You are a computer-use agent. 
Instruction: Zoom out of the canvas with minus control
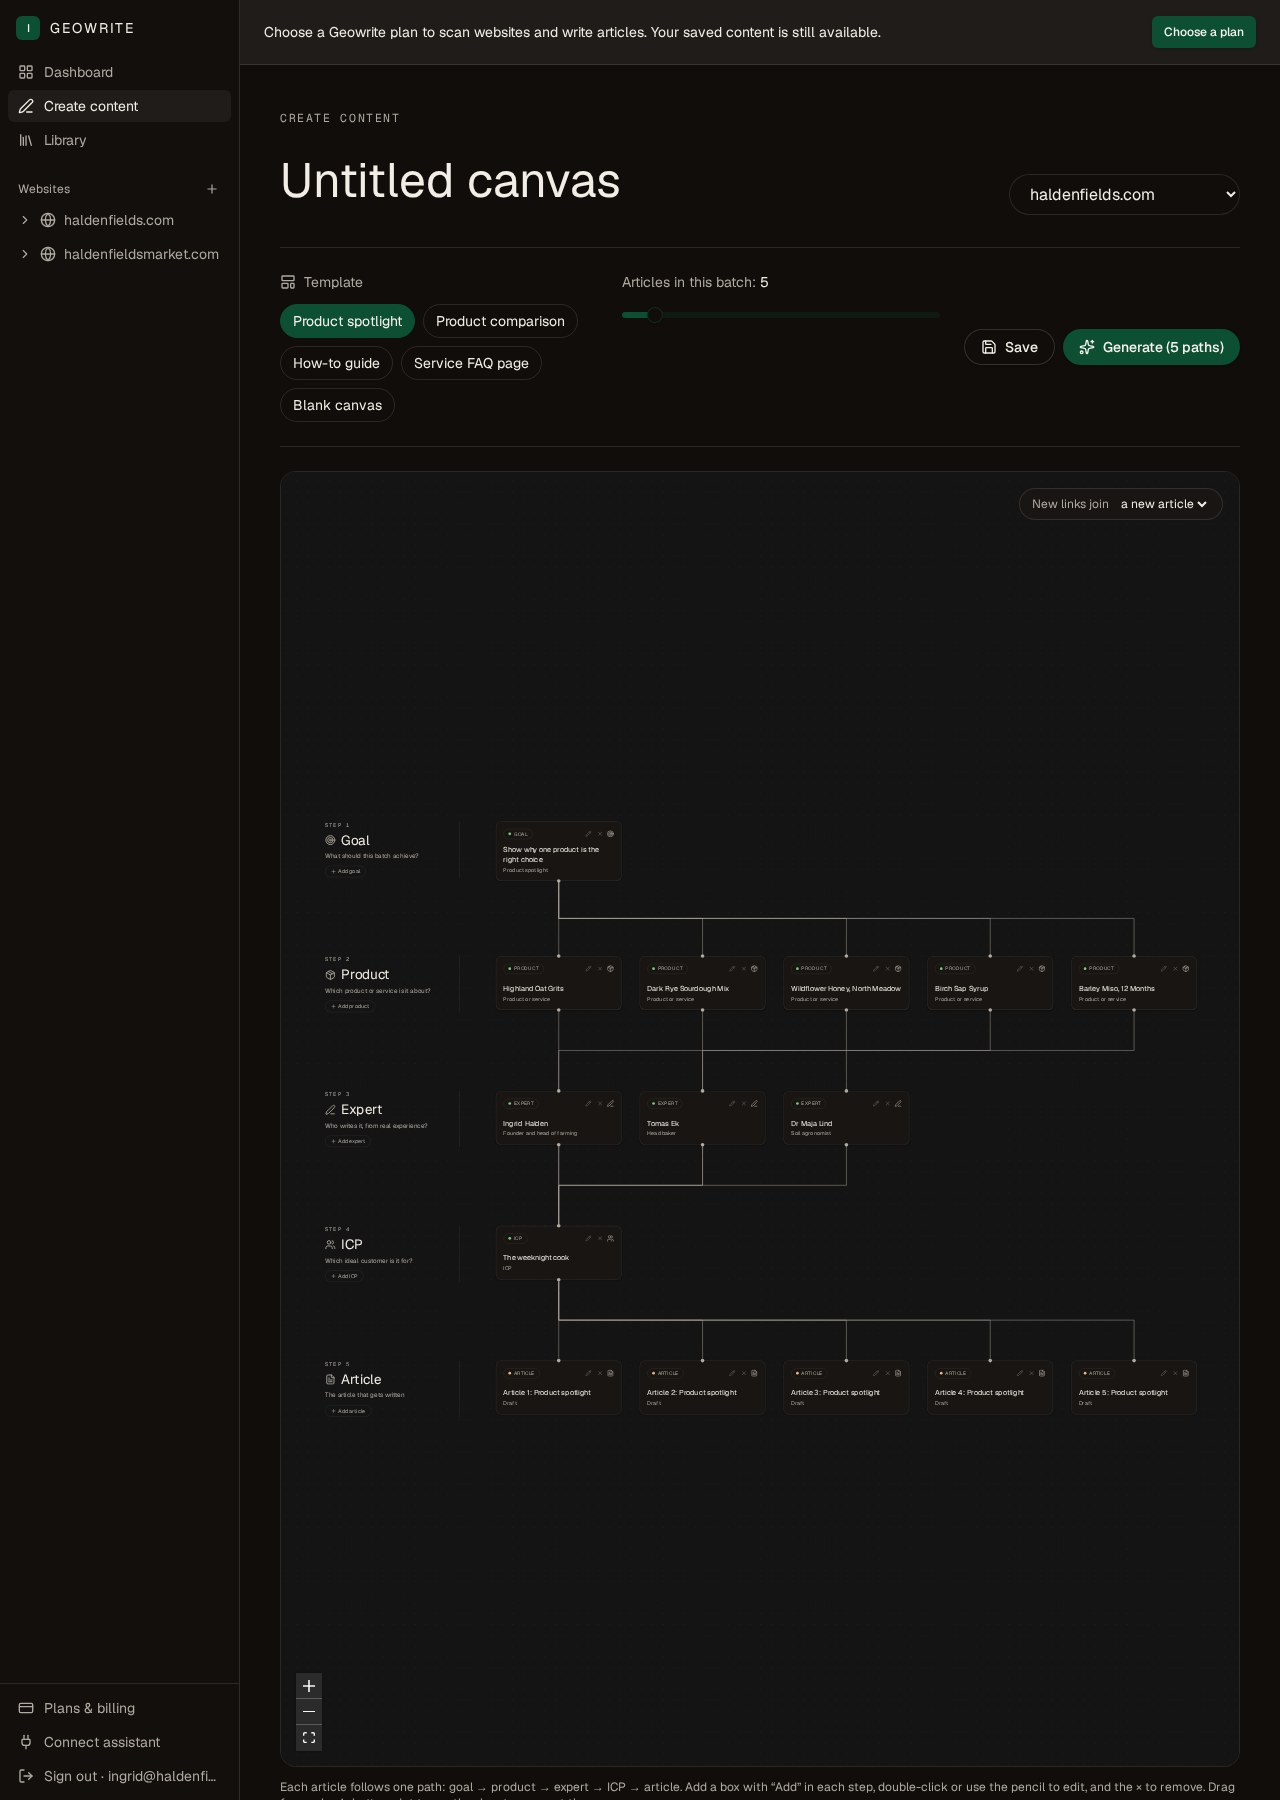coord(309,1712)
